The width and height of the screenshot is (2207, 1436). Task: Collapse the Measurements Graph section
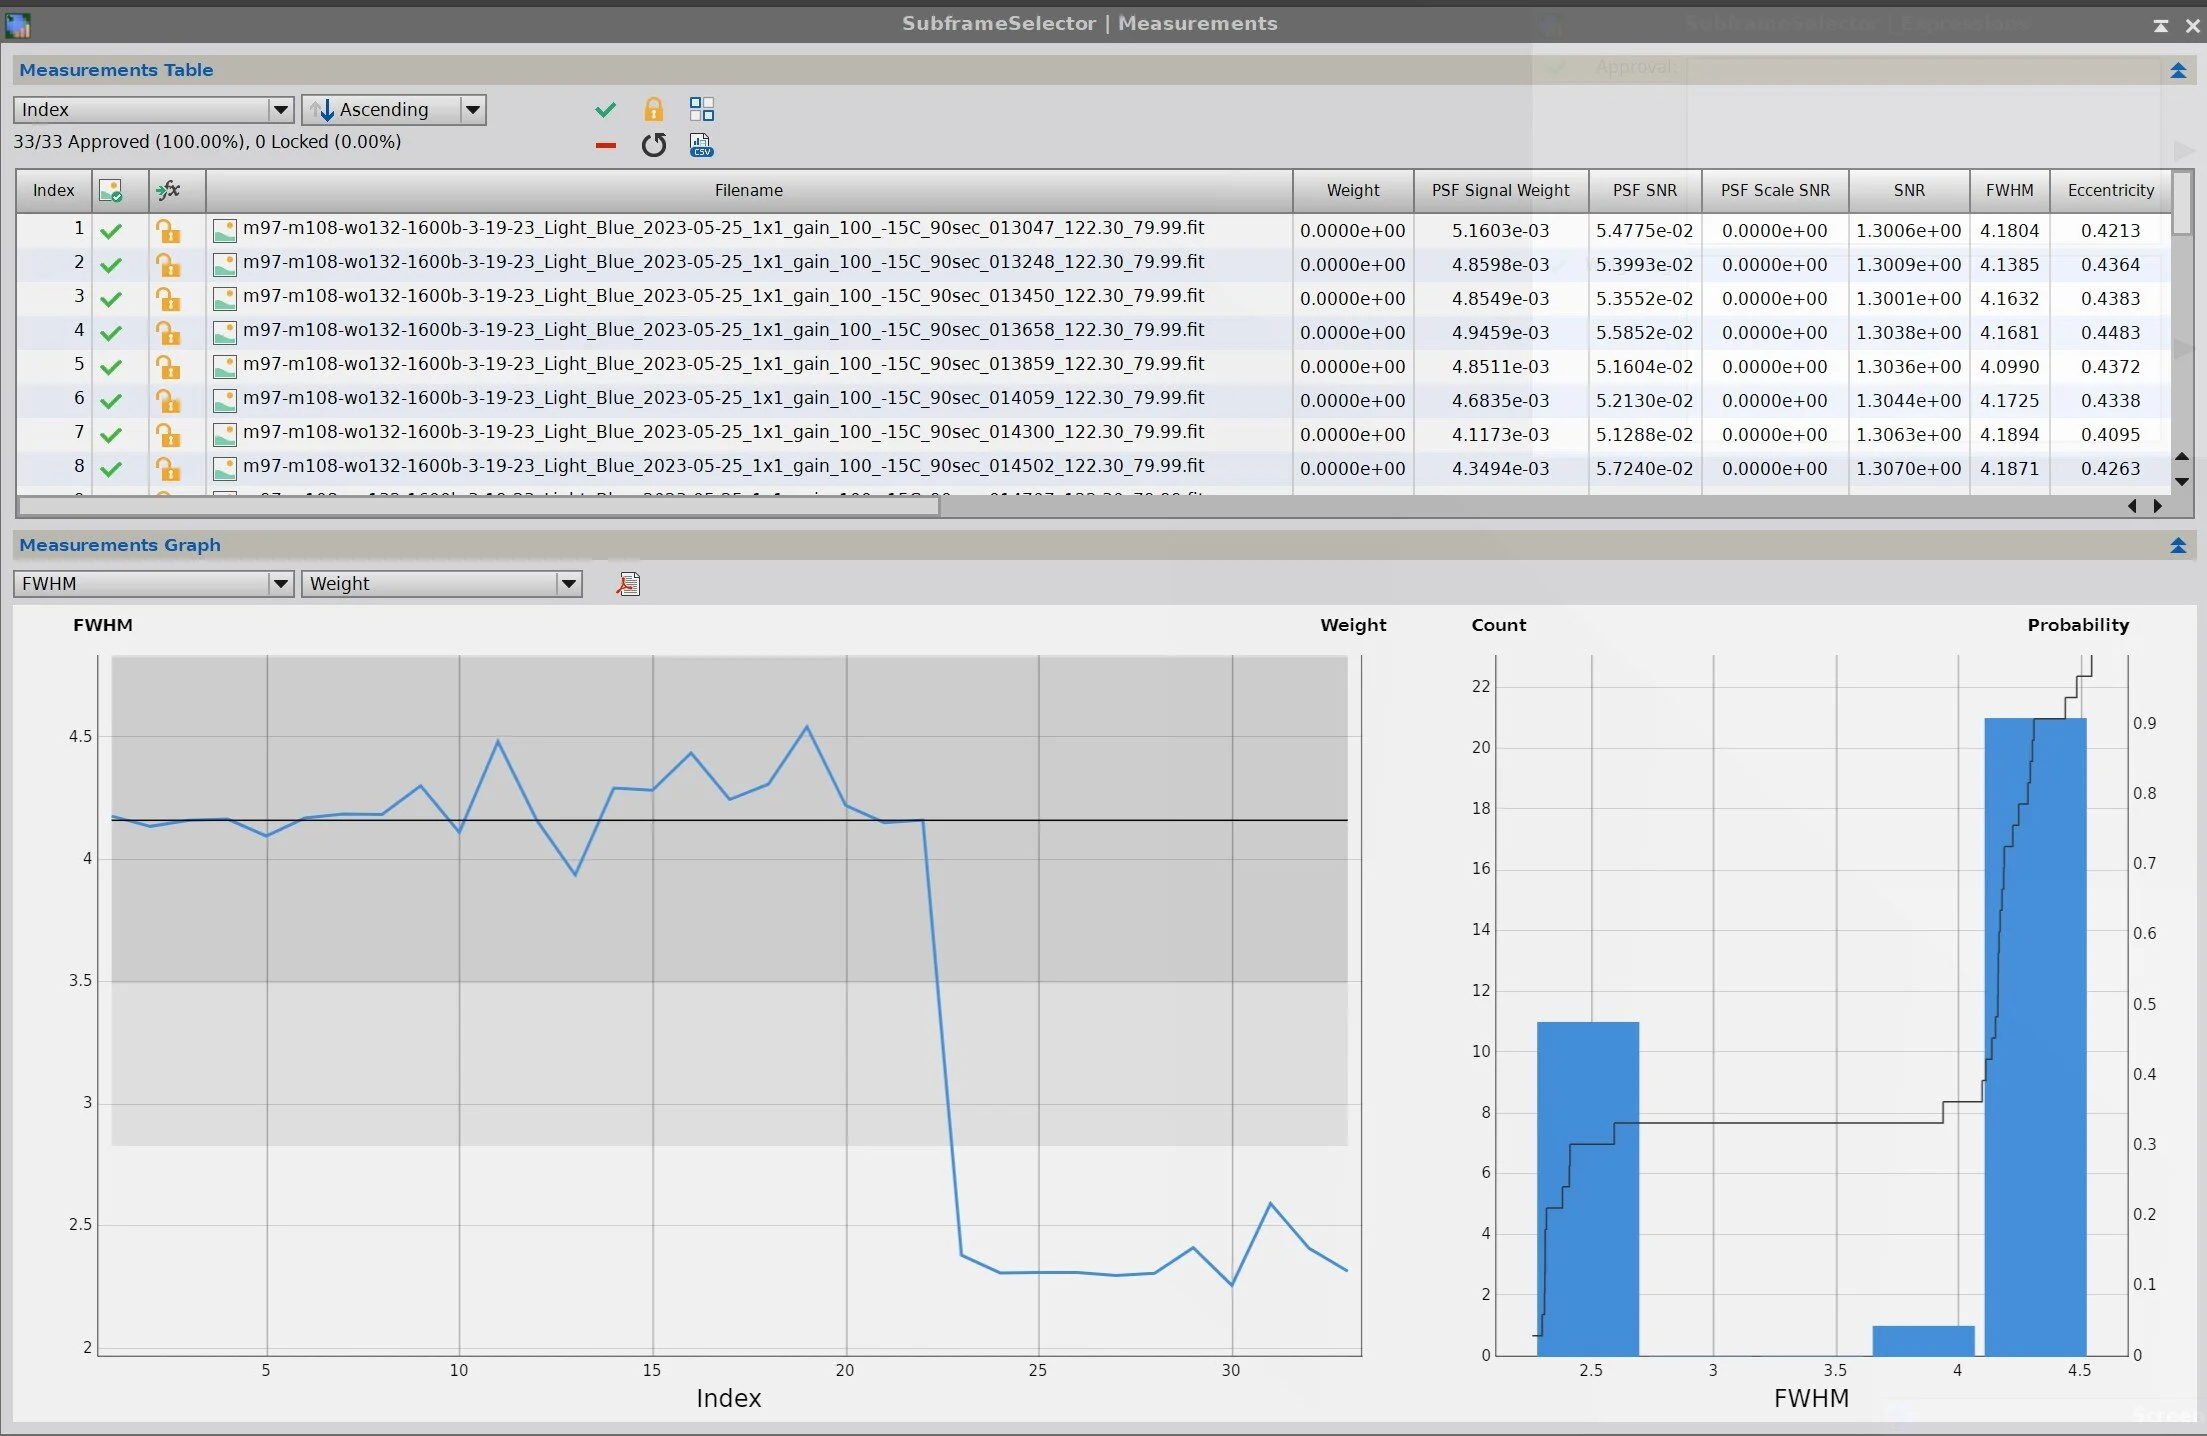(2178, 546)
